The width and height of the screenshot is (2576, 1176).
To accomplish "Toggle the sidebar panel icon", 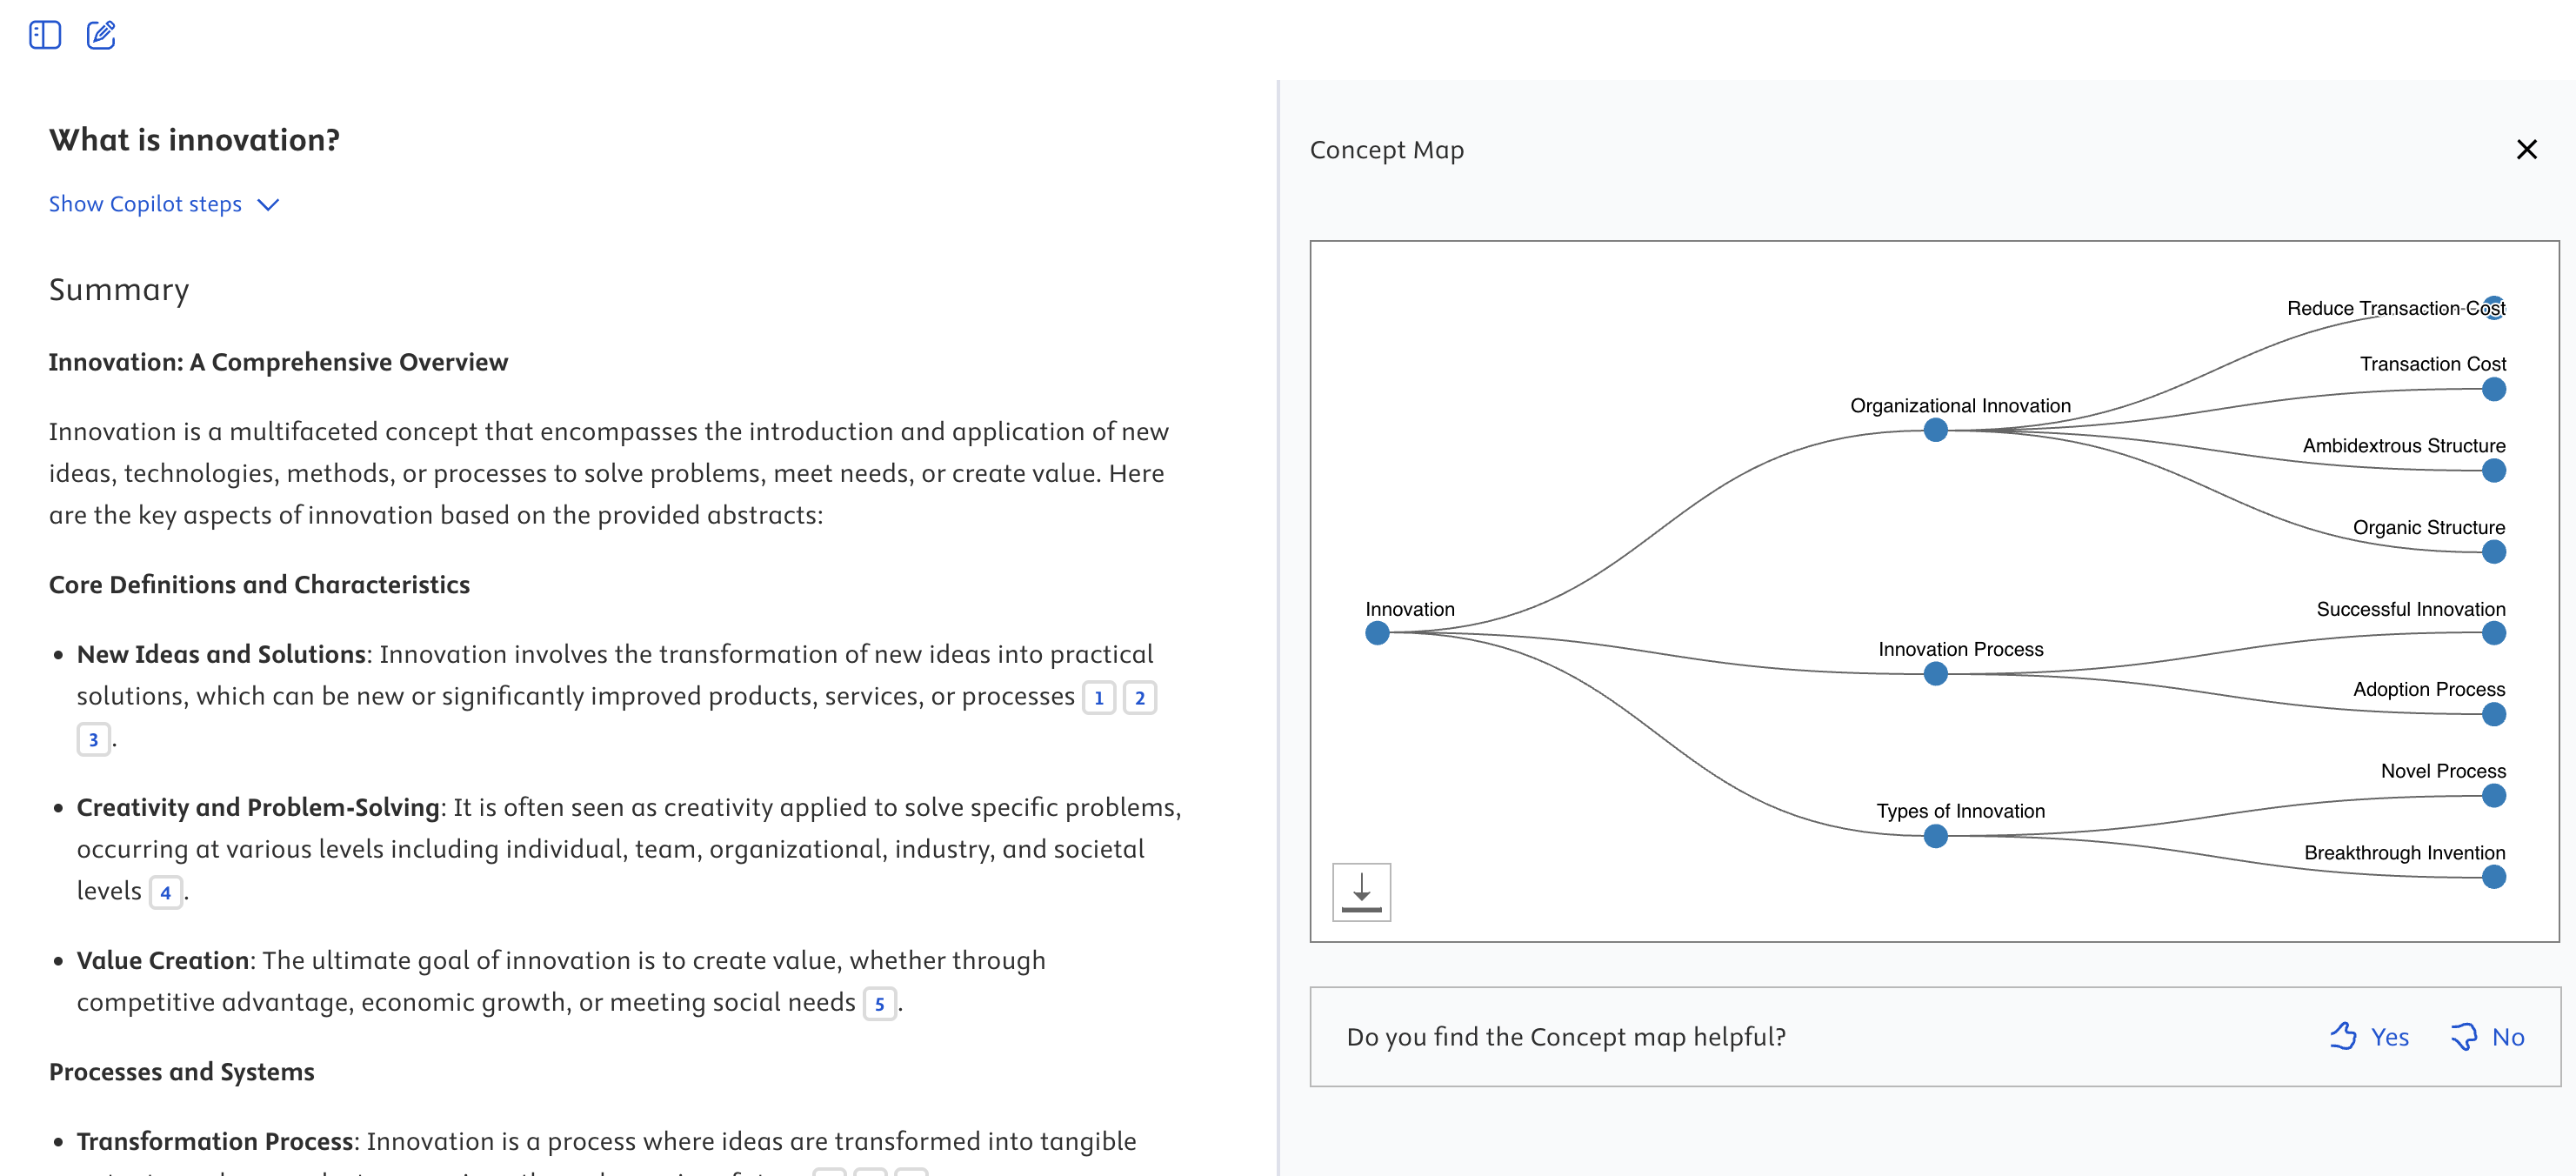I will [45, 35].
